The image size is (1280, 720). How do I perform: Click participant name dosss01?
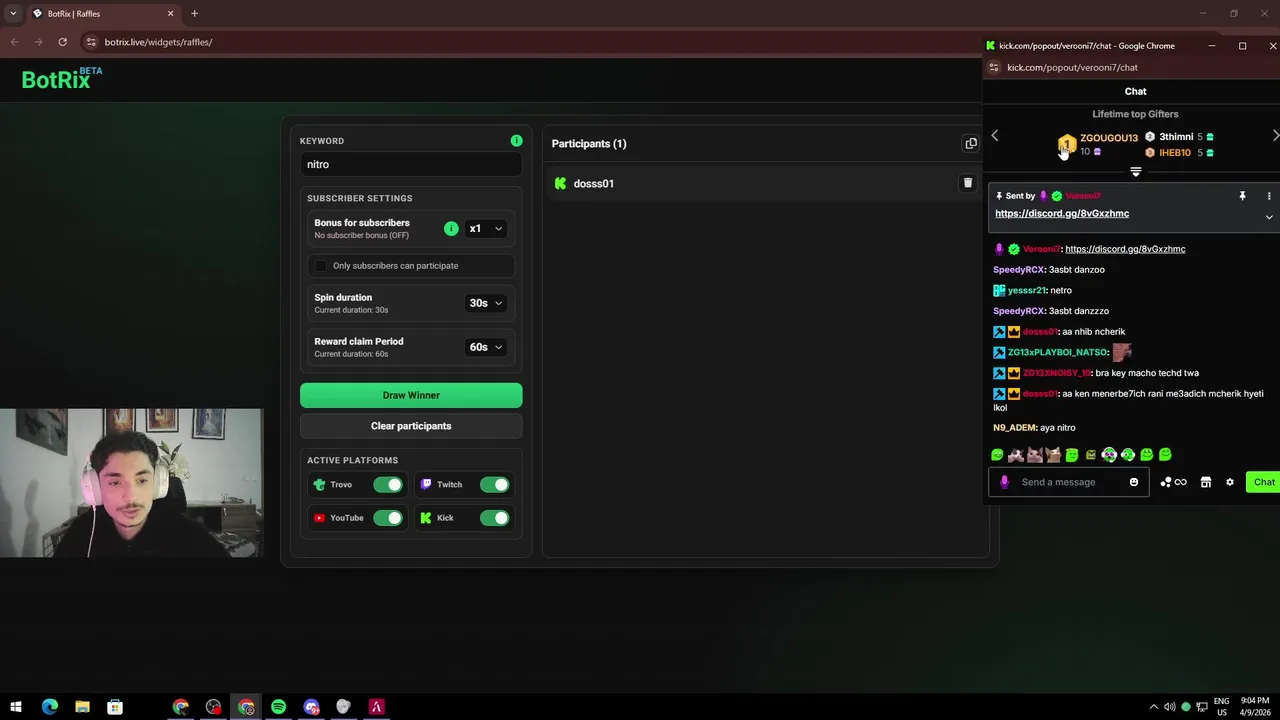coord(594,184)
